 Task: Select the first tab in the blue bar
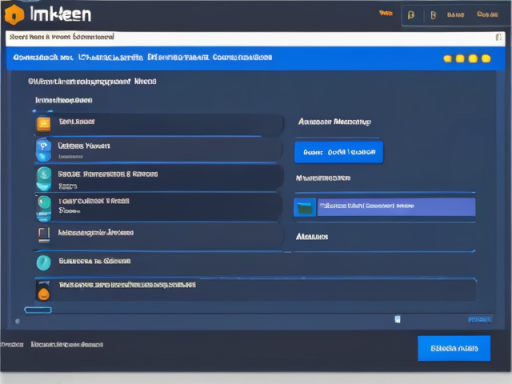43,57
